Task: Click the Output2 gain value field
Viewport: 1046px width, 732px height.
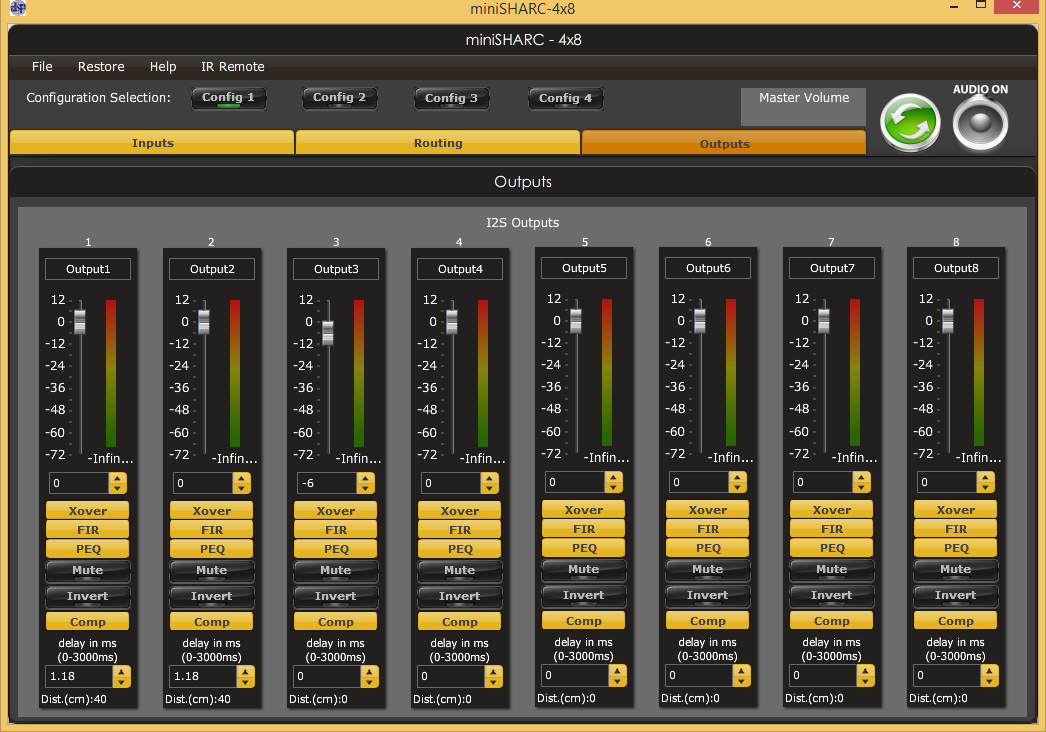Action: pyautogui.click(x=203, y=483)
